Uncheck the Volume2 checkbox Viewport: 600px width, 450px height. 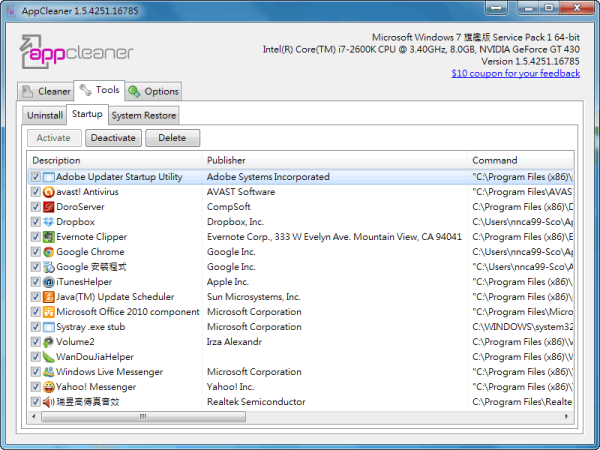pyautogui.click(x=36, y=342)
